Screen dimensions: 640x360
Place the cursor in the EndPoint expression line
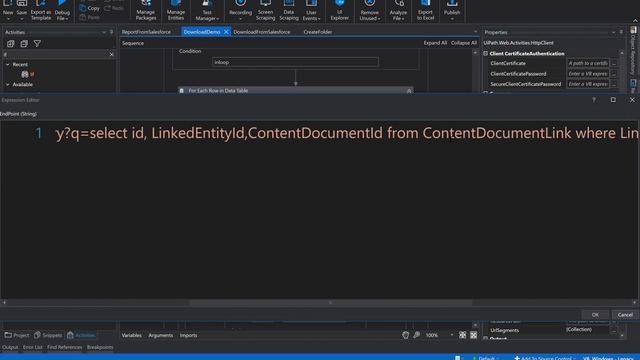coord(347,133)
